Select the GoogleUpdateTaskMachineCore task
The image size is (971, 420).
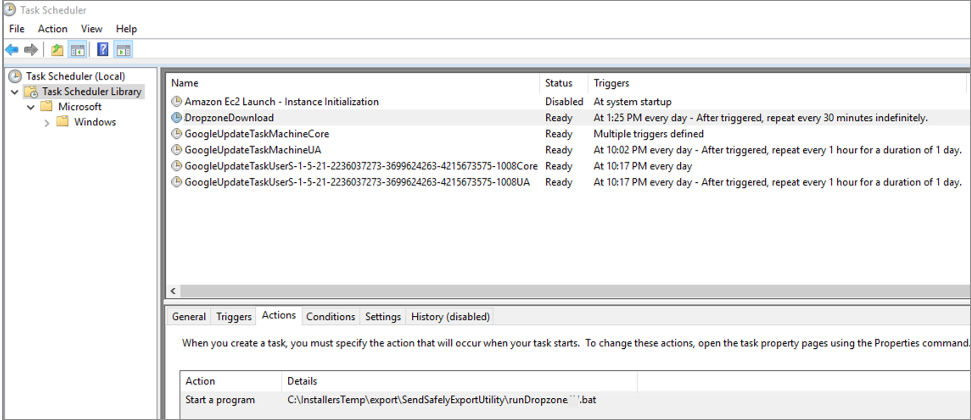click(x=256, y=134)
